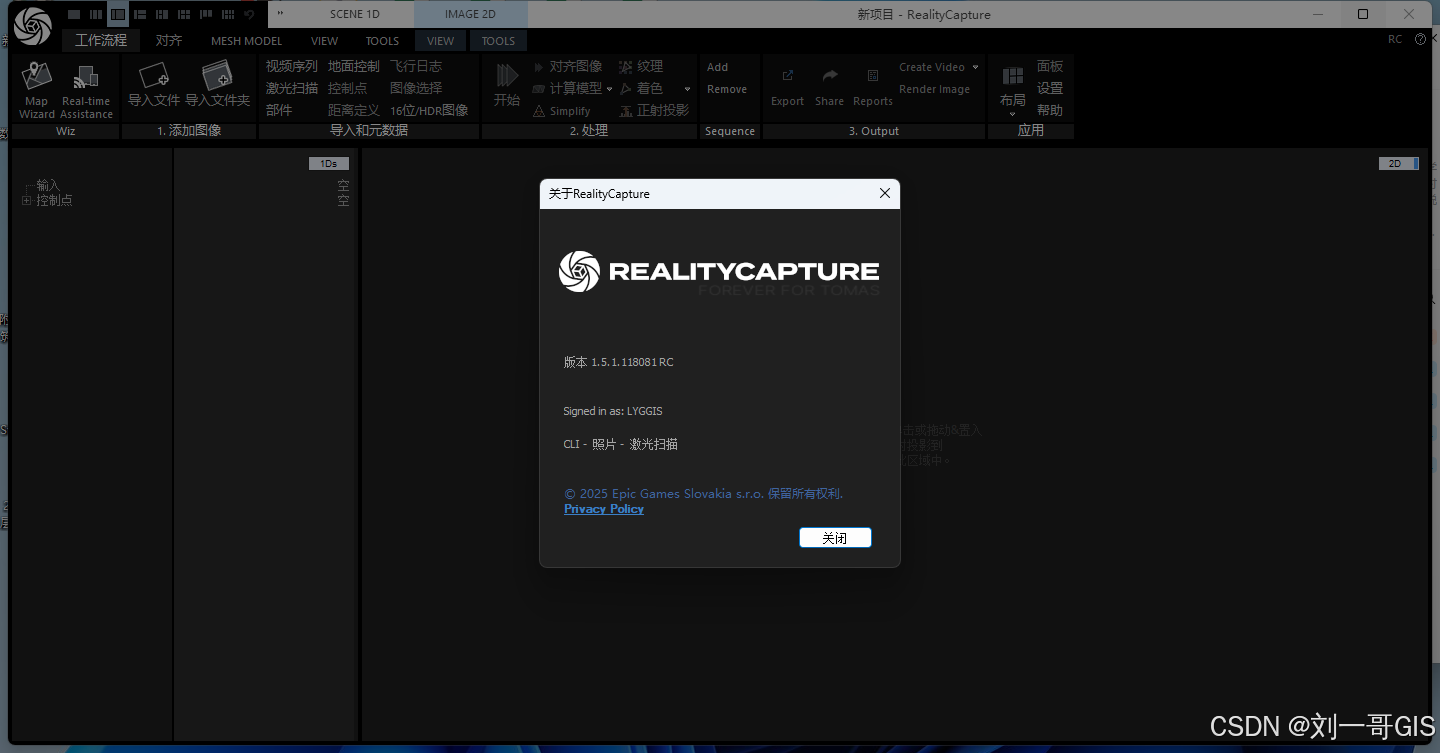Open the 布局 layout menu
The height and width of the screenshot is (753, 1440).
click(1012, 90)
